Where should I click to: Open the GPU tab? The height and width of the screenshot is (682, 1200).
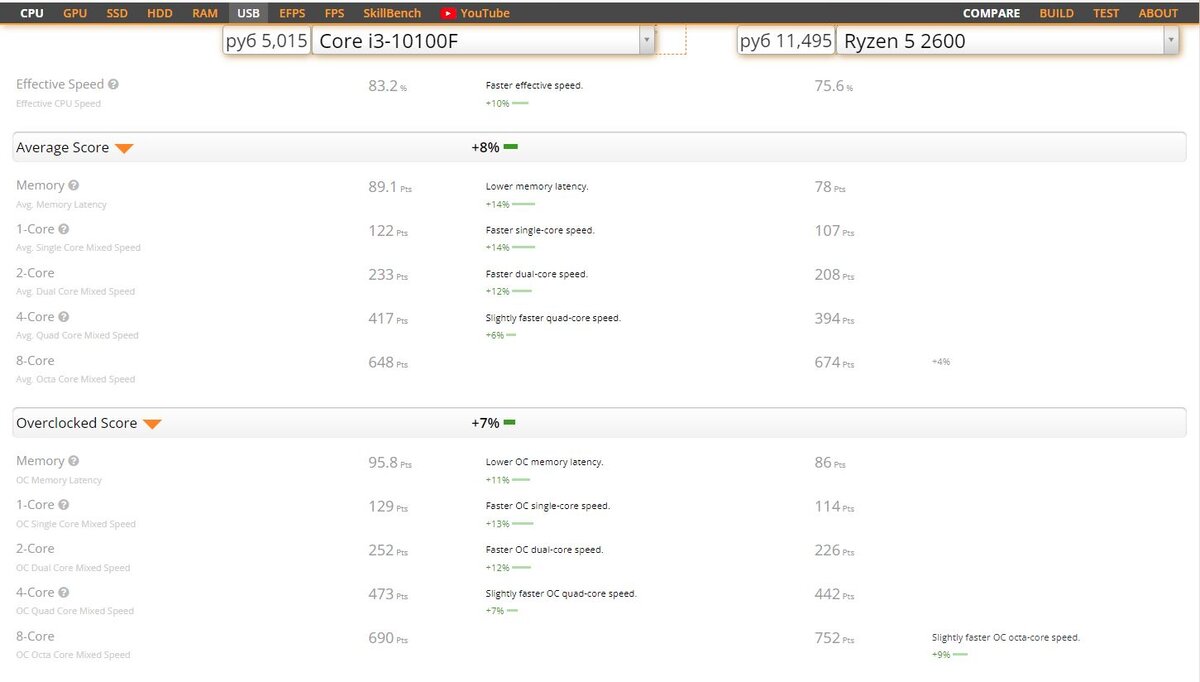75,13
